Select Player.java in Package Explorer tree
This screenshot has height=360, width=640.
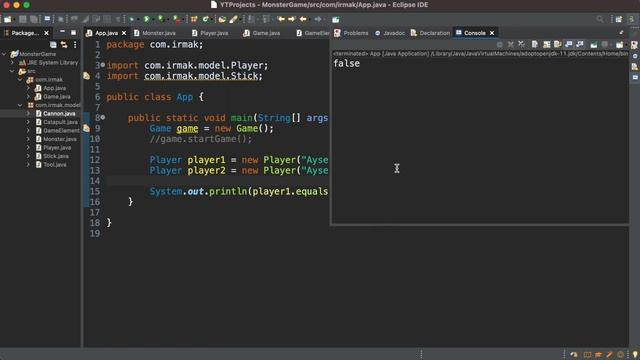tap(57, 148)
